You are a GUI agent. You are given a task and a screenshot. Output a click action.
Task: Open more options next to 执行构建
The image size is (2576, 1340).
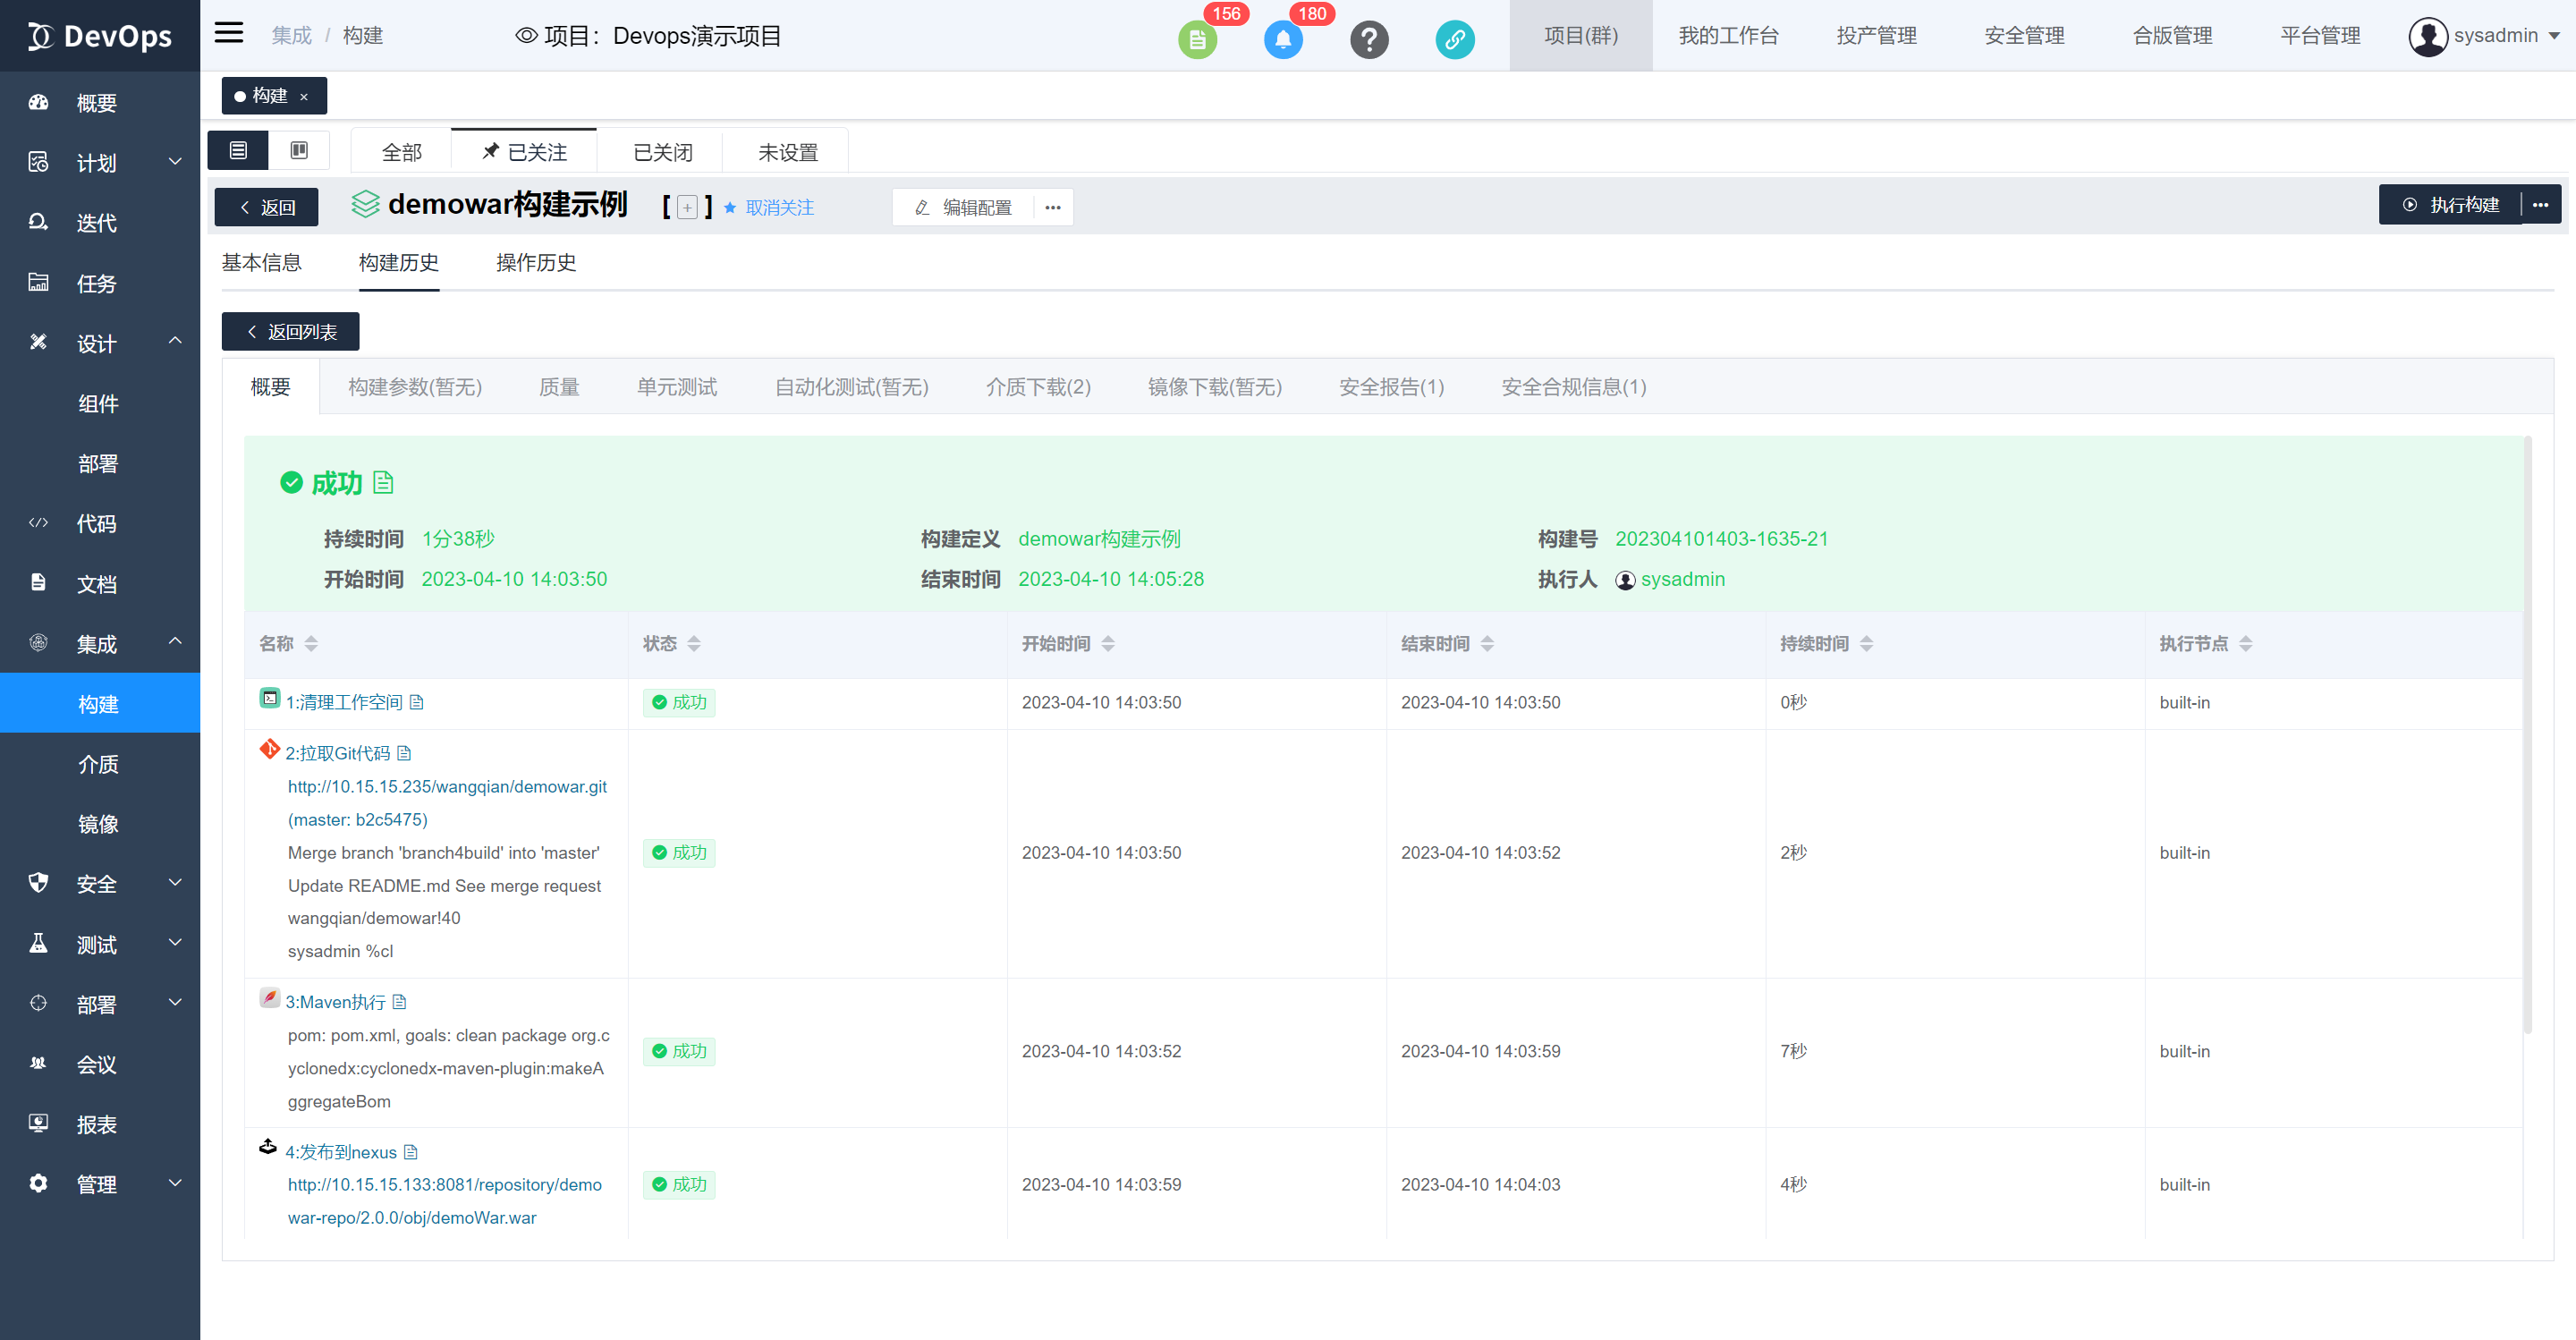coord(2541,205)
